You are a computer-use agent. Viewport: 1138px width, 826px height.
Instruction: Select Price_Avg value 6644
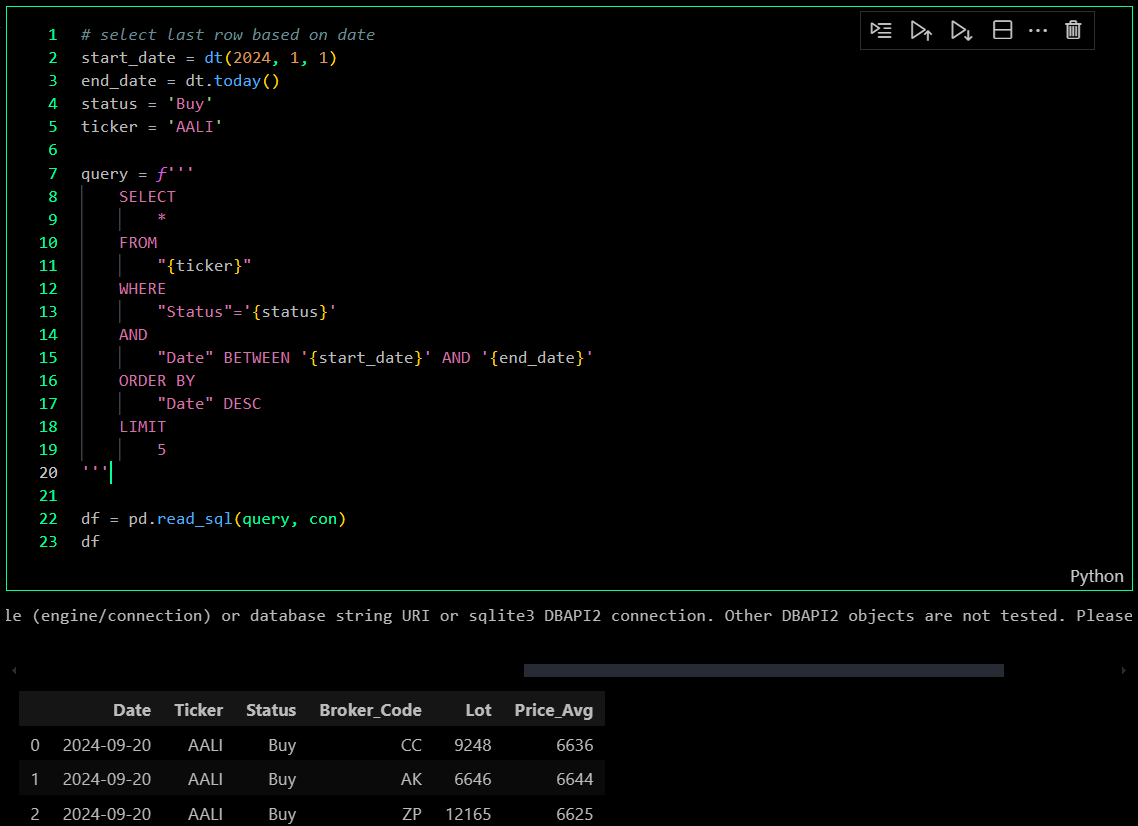[575, 779]
